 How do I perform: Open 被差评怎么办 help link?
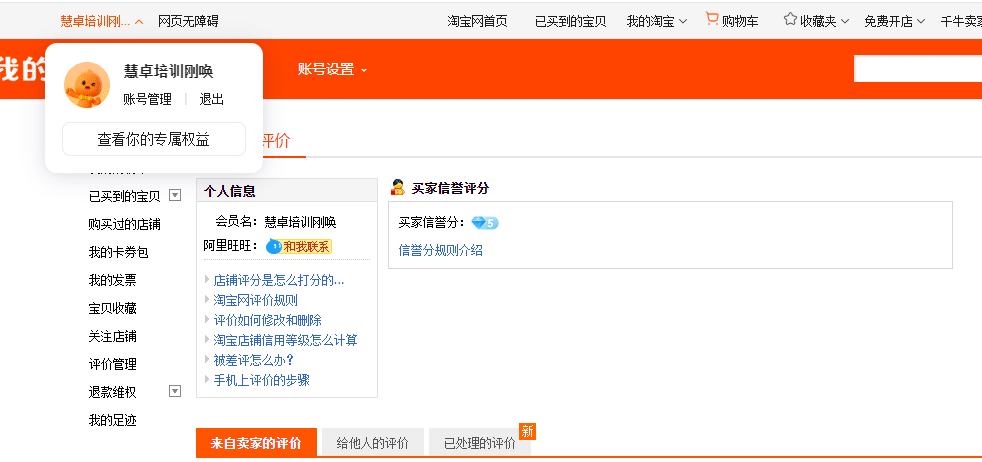point(254,360)
